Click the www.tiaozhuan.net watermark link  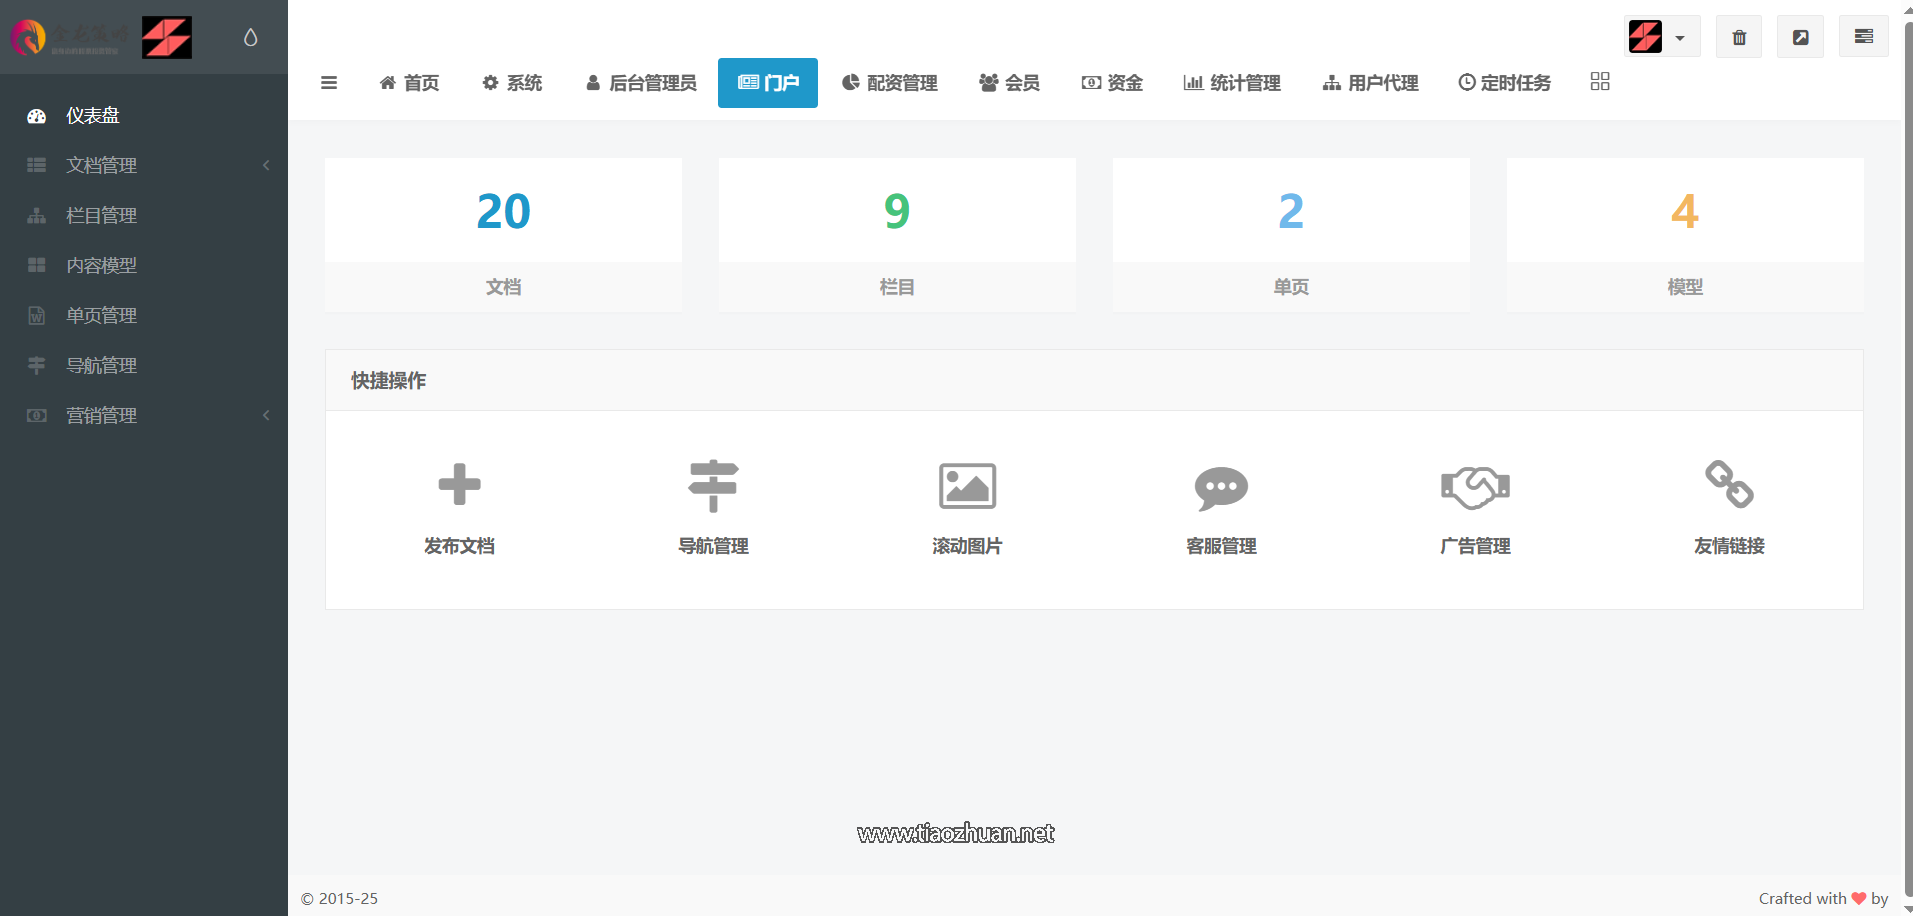pyautogui.click(x=955, y=833)
